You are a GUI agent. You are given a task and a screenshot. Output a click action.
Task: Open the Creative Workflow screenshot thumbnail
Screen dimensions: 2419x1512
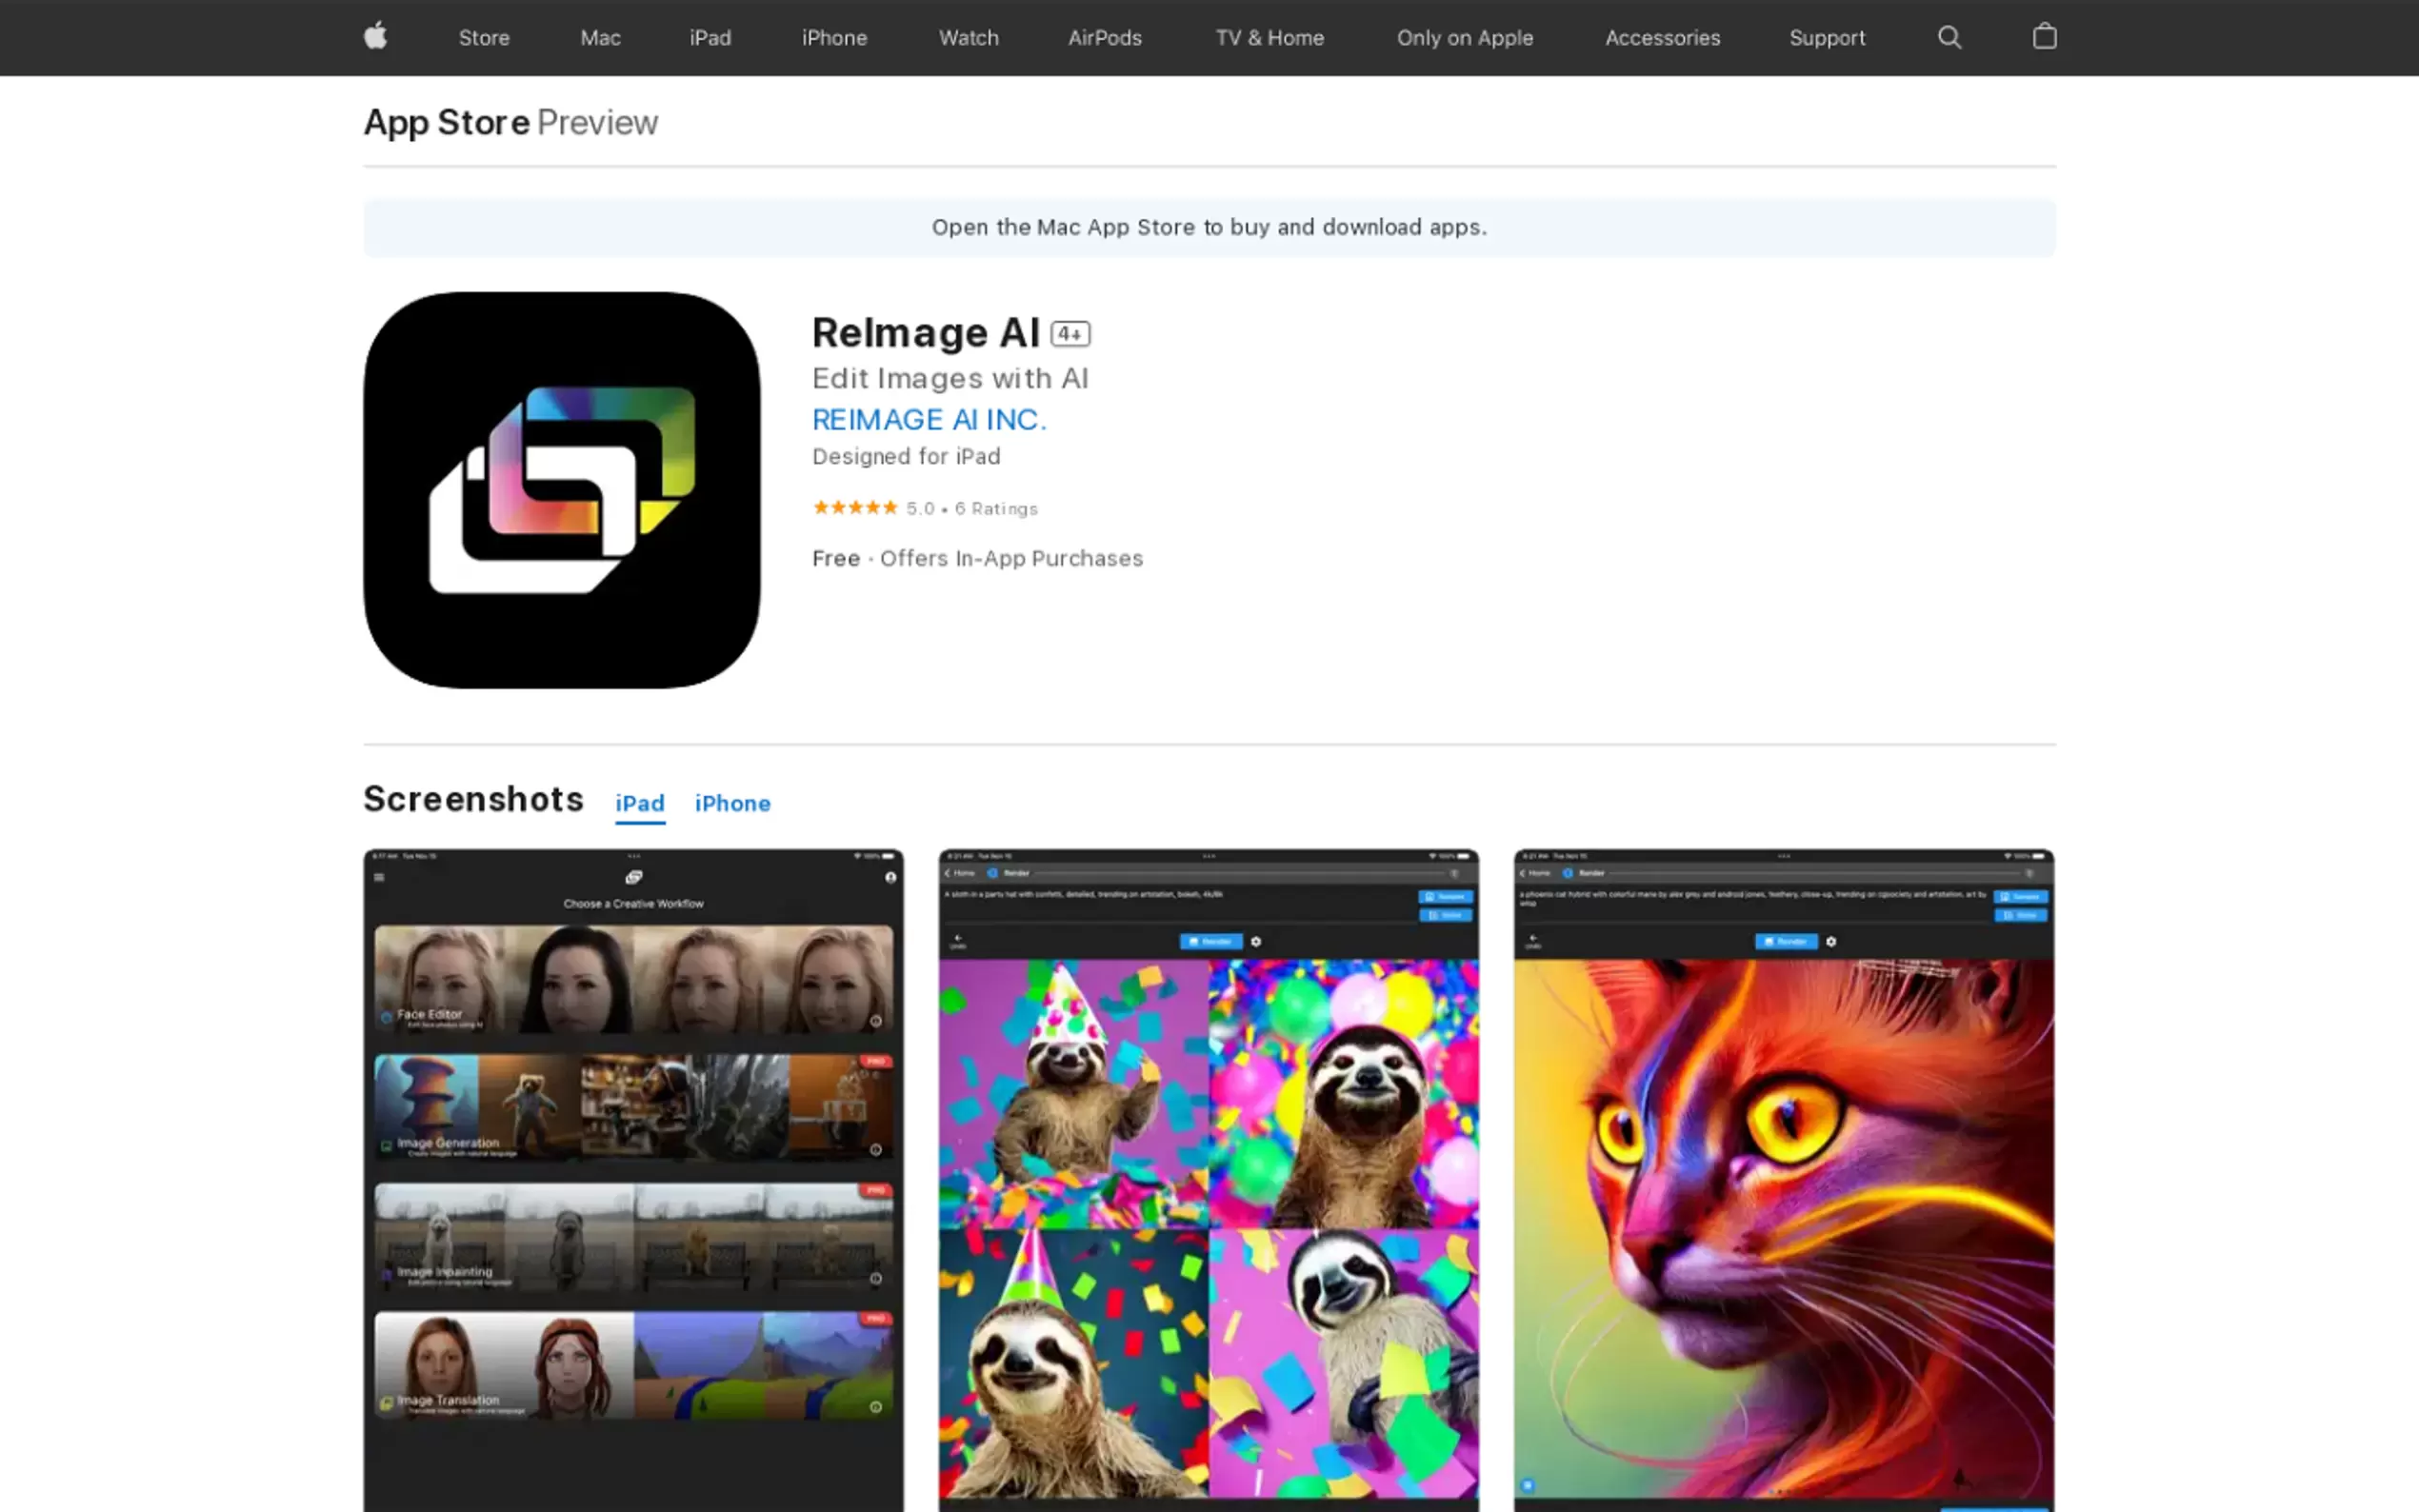coord(633,1180)
